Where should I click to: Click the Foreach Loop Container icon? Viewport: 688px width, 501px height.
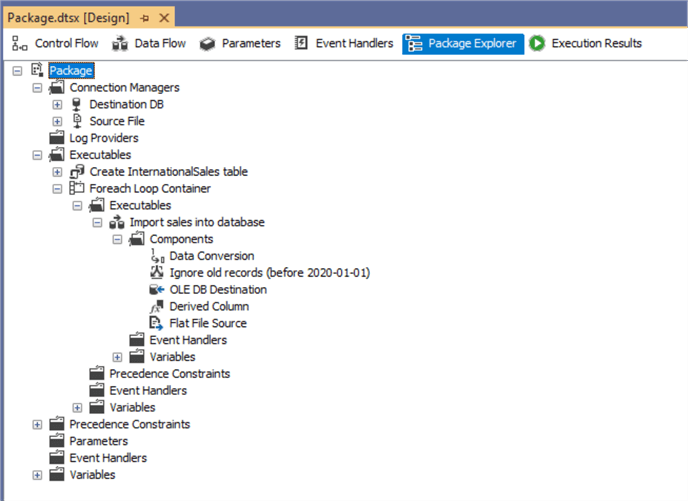pyautogui.click(x=76, y=188)
